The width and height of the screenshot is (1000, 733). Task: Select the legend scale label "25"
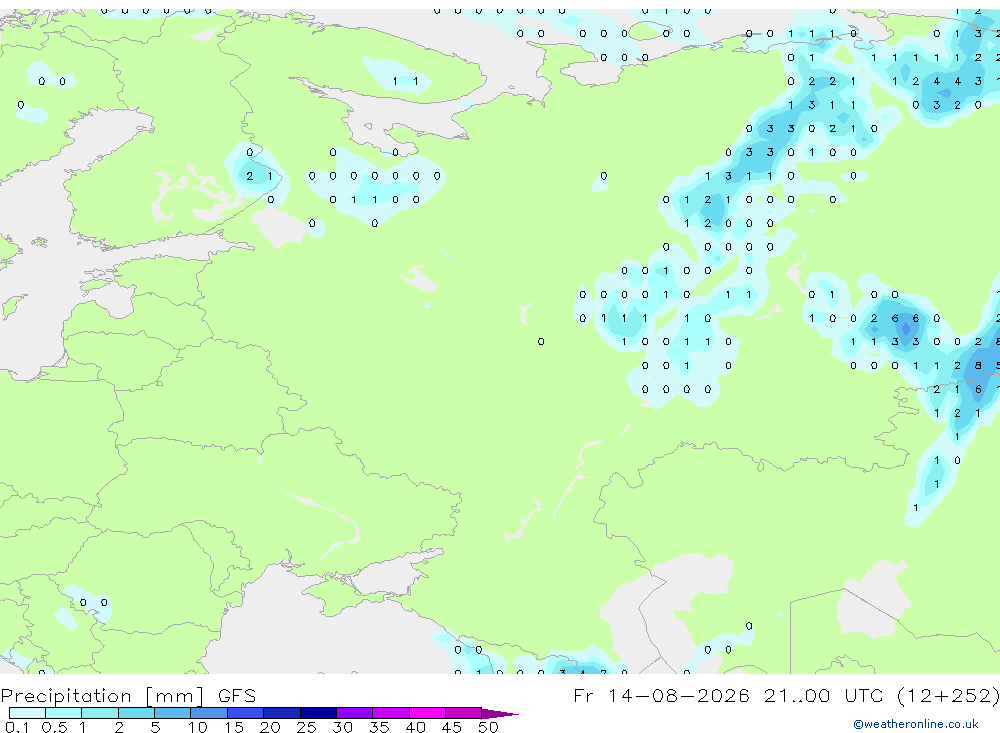pyautogui.click(x=306, y=727)
